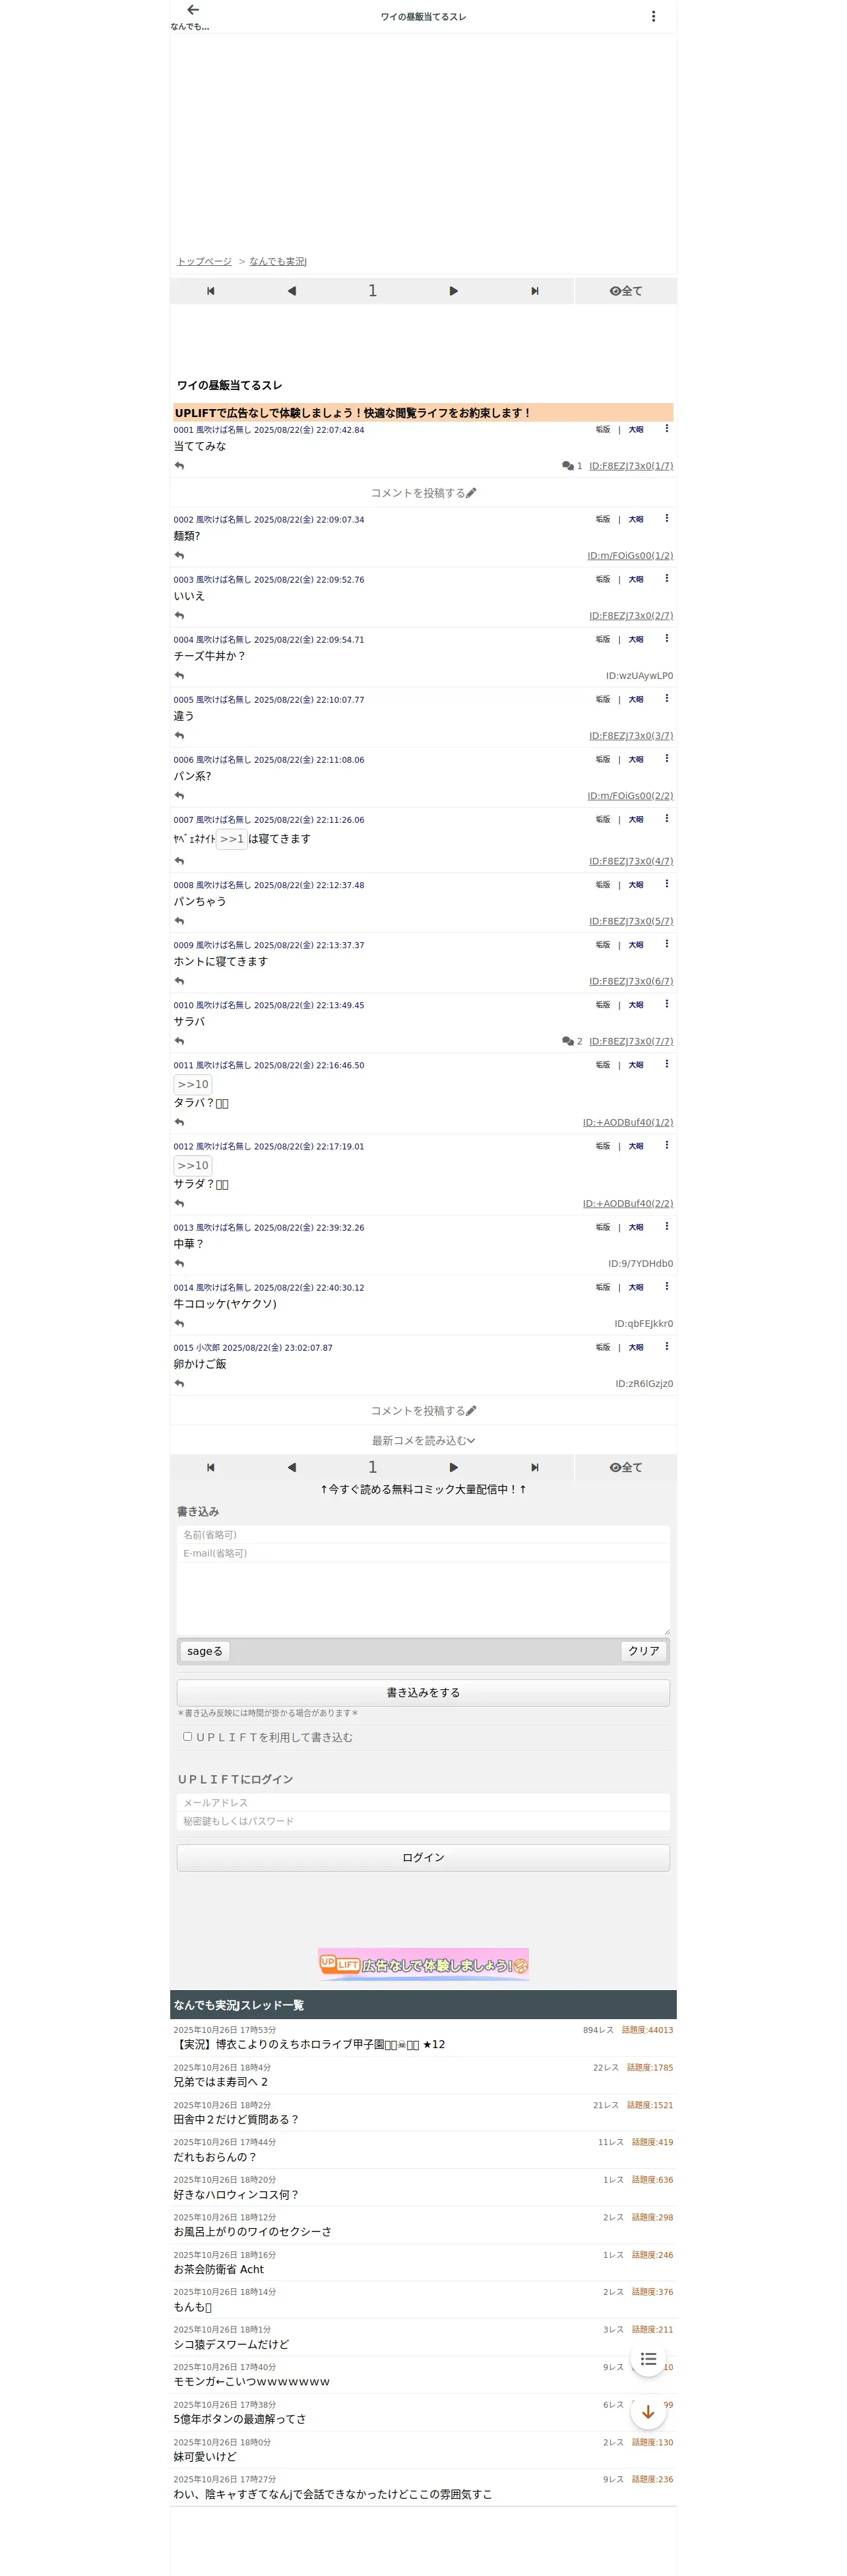Reply to post 0001 当ててみな

[179, 465]
